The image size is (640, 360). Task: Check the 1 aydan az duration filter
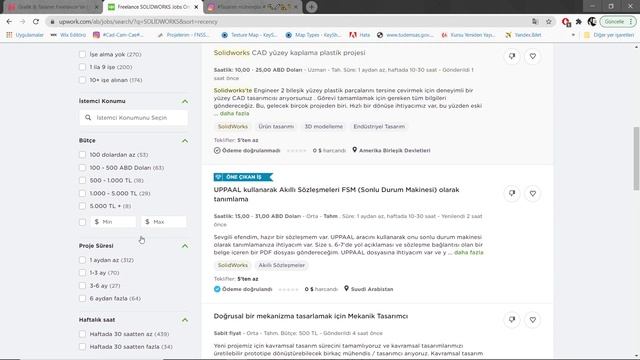[x=82, y=260]
